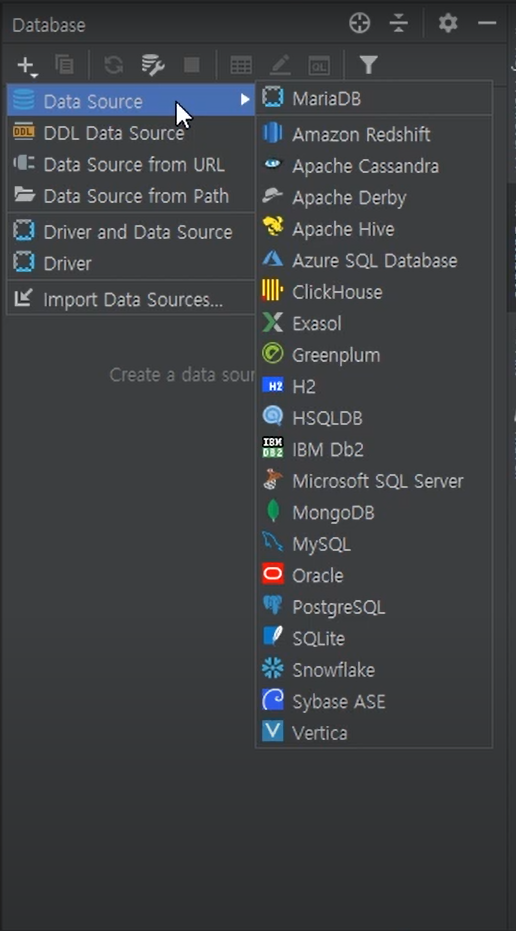
Task: Click the table editor grid icon
Action: pyautogui.click(x=240, y=65)
